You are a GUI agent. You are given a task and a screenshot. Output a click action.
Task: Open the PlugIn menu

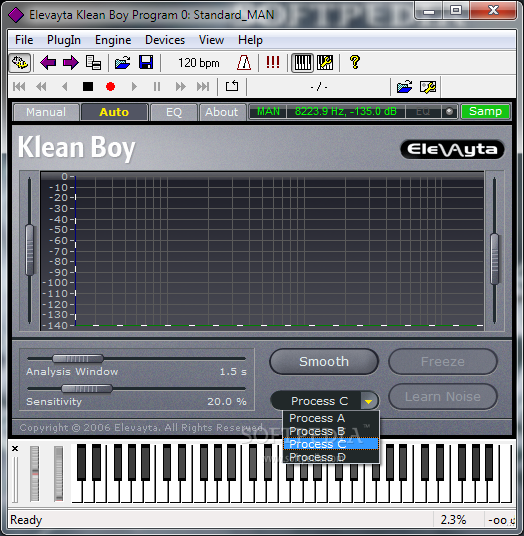[x=64, y=40]
